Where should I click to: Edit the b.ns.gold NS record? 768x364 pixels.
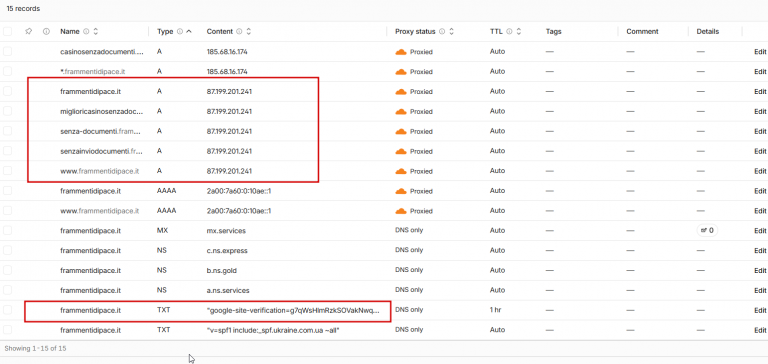760,270
